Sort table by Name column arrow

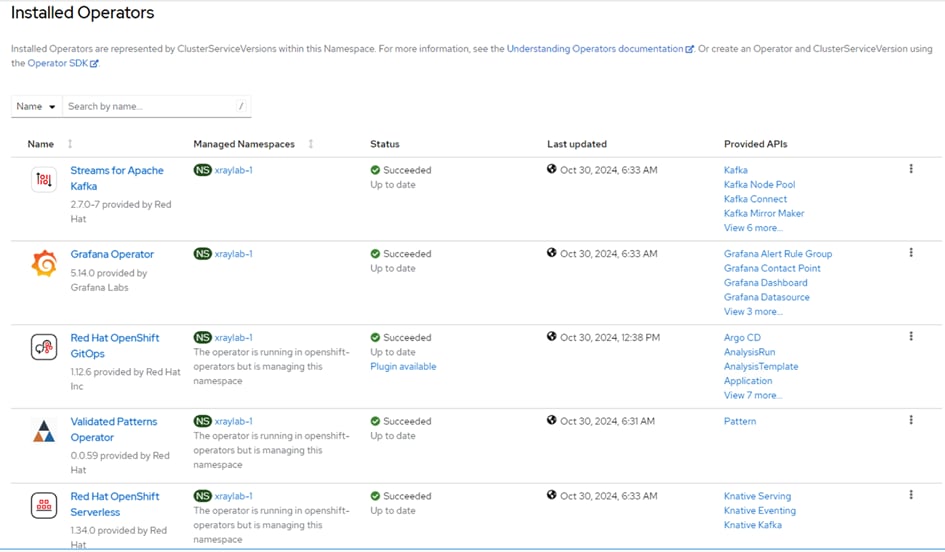[70, 143]
